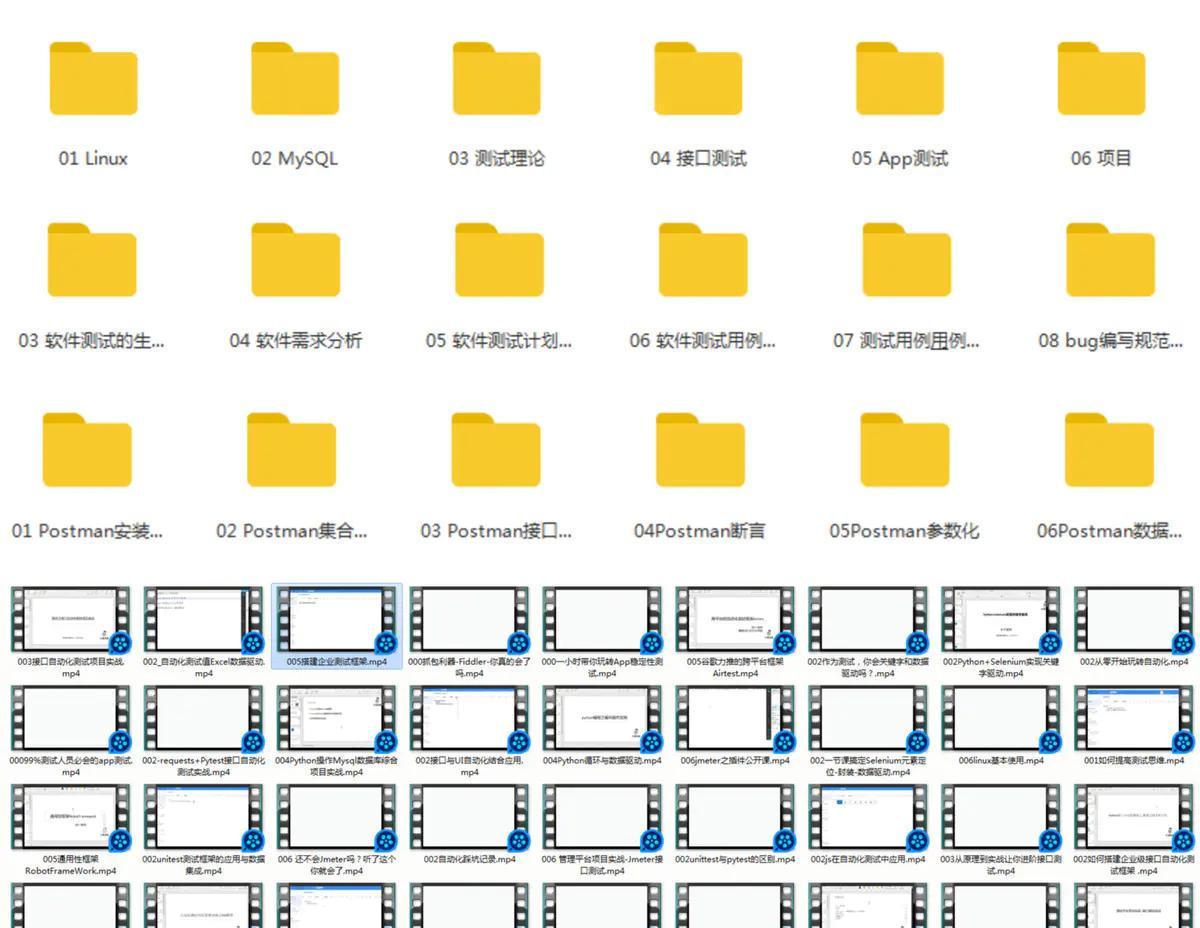Image resolution: width=1200 pixels, height=928 pixels.
Task: Click the 002-requests+Pytest接口自动化 video thumbnail
Action: pos(204,718)
